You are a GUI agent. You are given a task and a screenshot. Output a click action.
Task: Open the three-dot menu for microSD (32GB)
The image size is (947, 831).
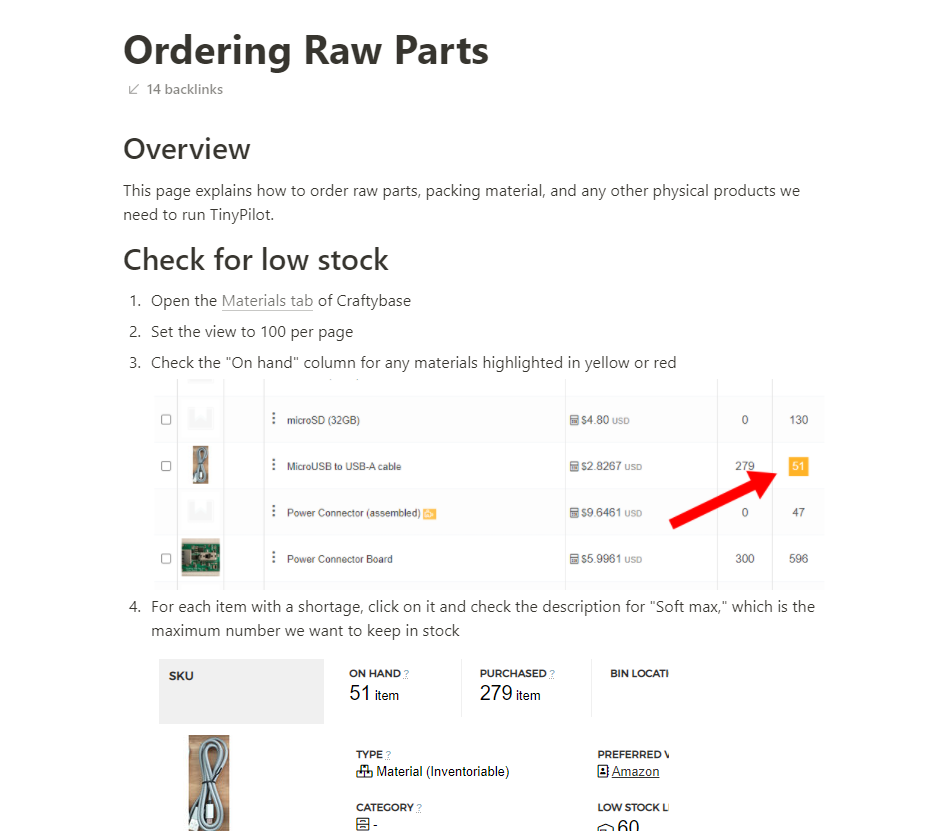(x=274, y=418)
